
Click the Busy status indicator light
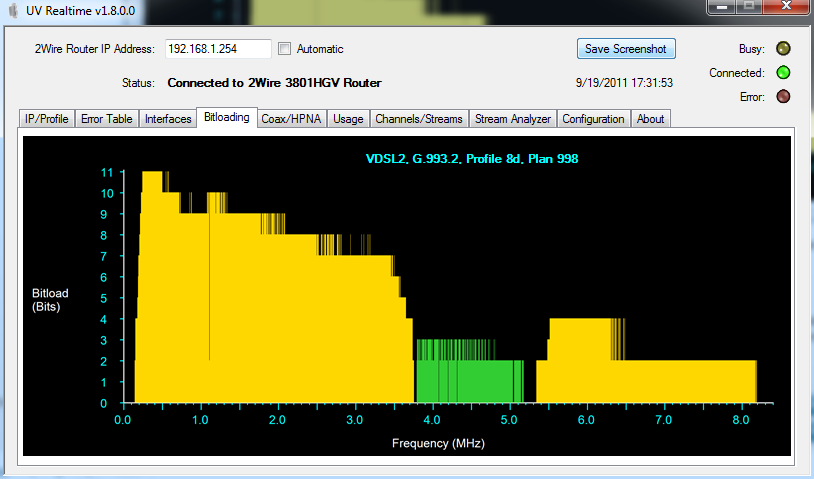(784, 49)
